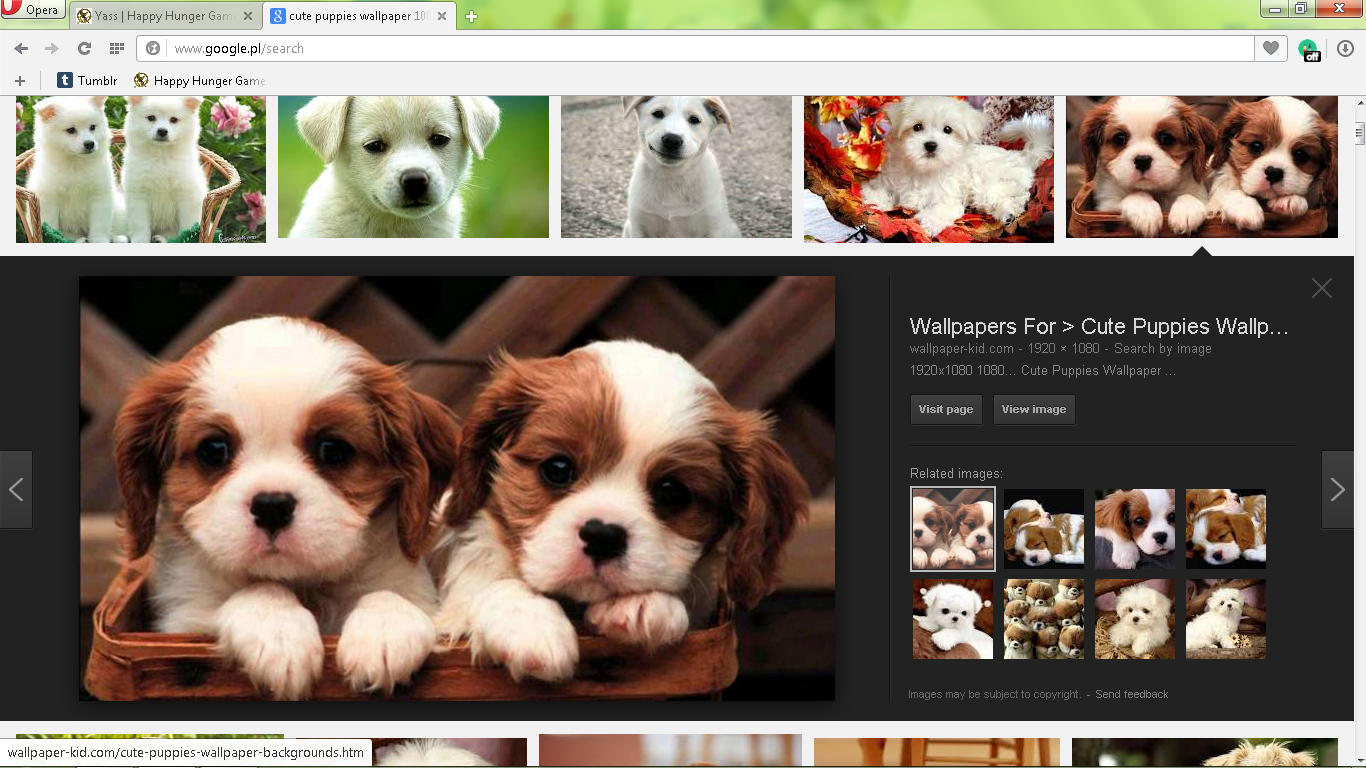Show previous image with left arrow

[16, 489]
